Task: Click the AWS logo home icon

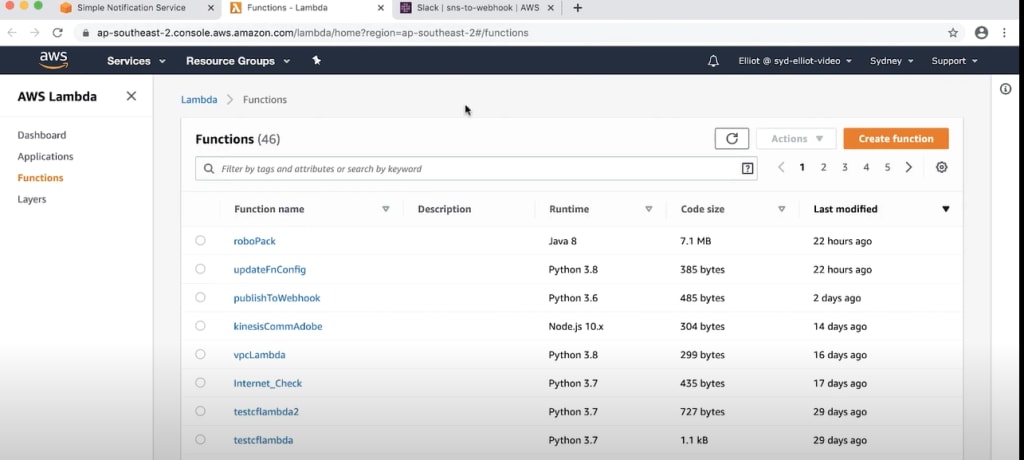Action: [x=54, y=60]
